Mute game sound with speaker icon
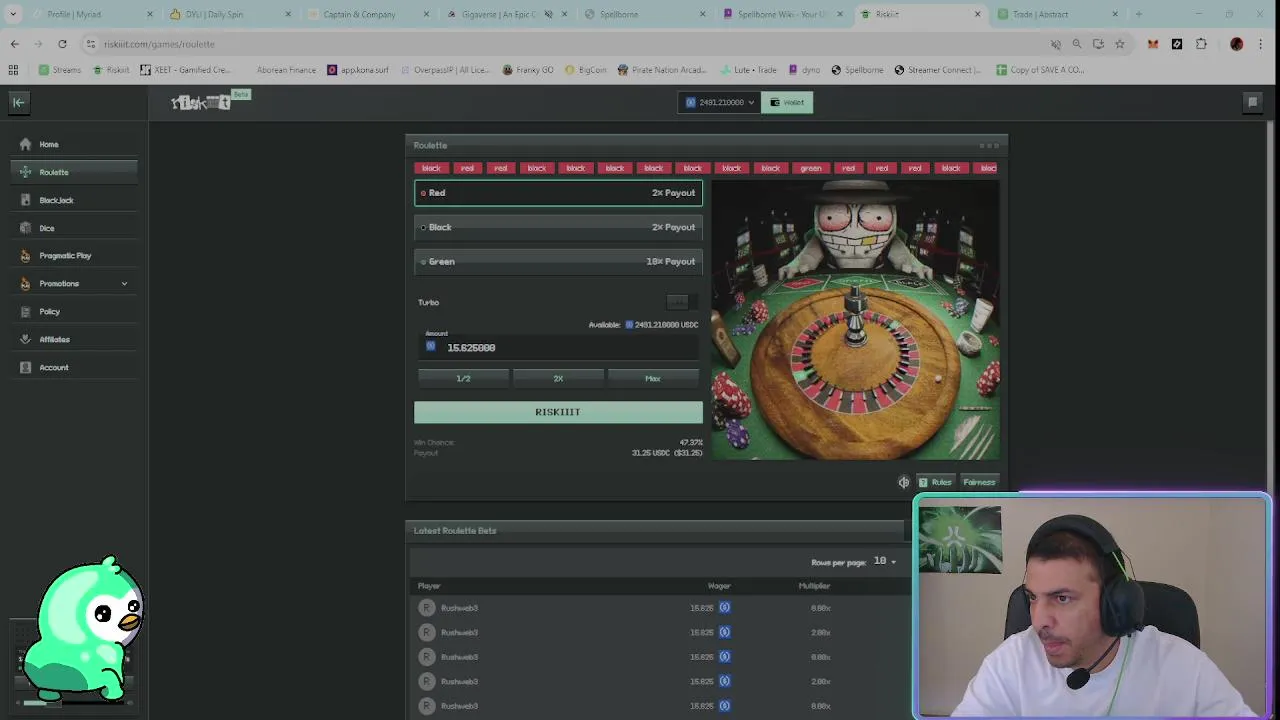1280x720 pixels. [904, 482]
